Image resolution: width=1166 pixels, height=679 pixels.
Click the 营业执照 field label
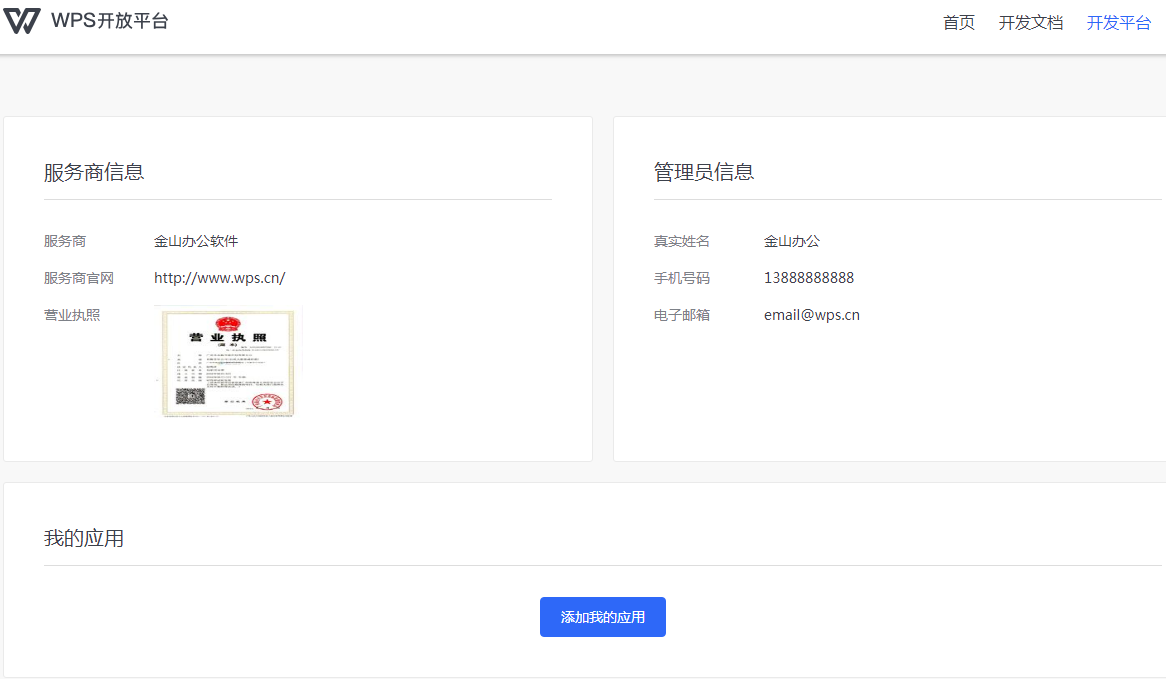[72, 315]
